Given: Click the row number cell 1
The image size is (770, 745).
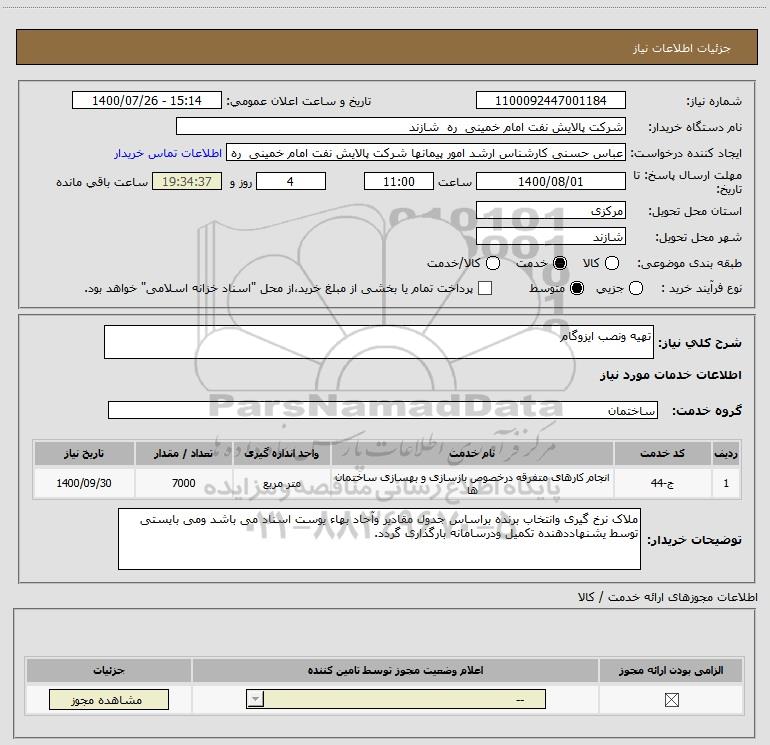Looking at the screenshot, I should point(726,483).
